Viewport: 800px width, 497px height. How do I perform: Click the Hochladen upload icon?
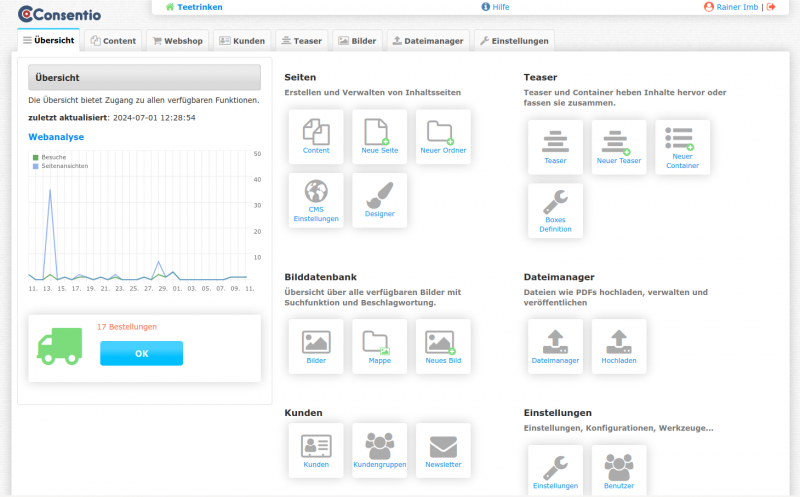(x=618, y=346)
